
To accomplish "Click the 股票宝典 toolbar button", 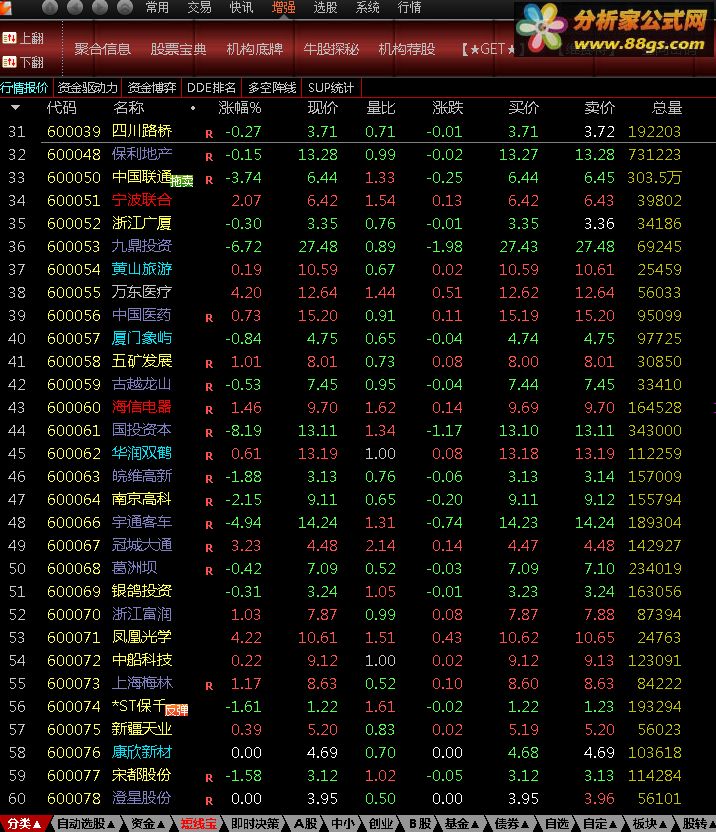I will pyautogui.click(x=178, y=49).
